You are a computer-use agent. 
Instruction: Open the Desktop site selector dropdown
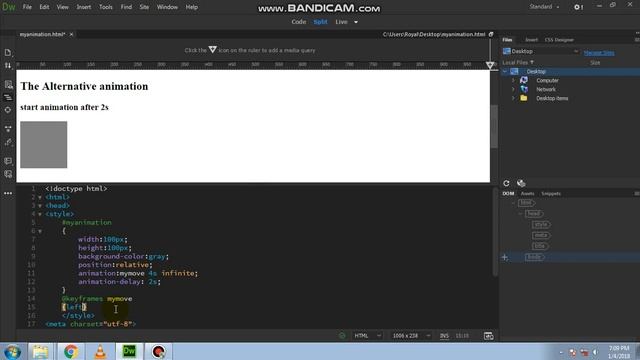pyautogui.click(x=541, y=51)
